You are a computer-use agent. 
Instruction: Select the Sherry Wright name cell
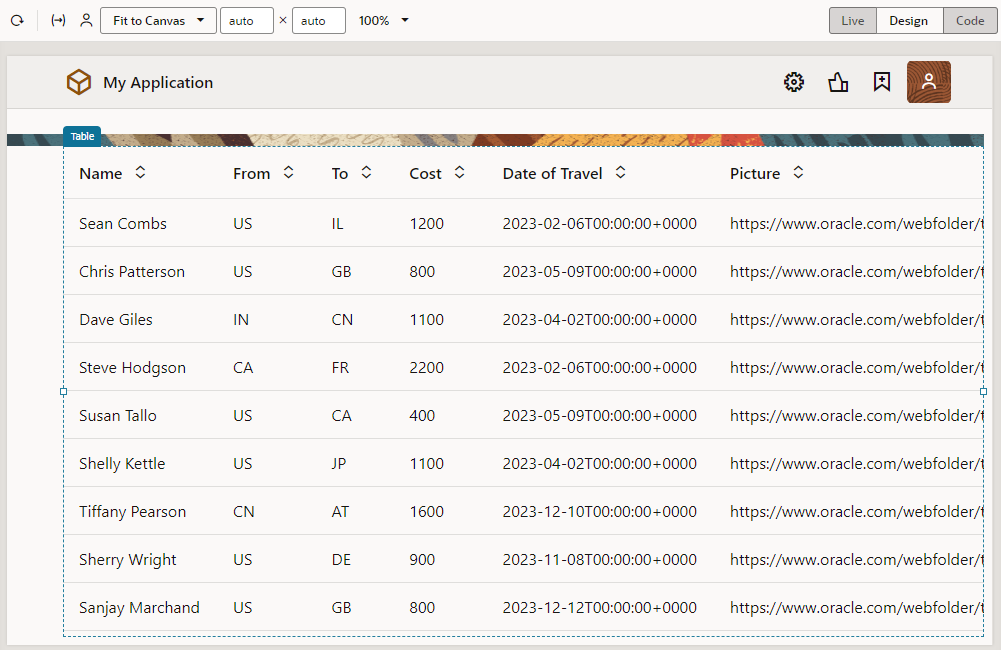pyautogui.click(x=128, y=560)
